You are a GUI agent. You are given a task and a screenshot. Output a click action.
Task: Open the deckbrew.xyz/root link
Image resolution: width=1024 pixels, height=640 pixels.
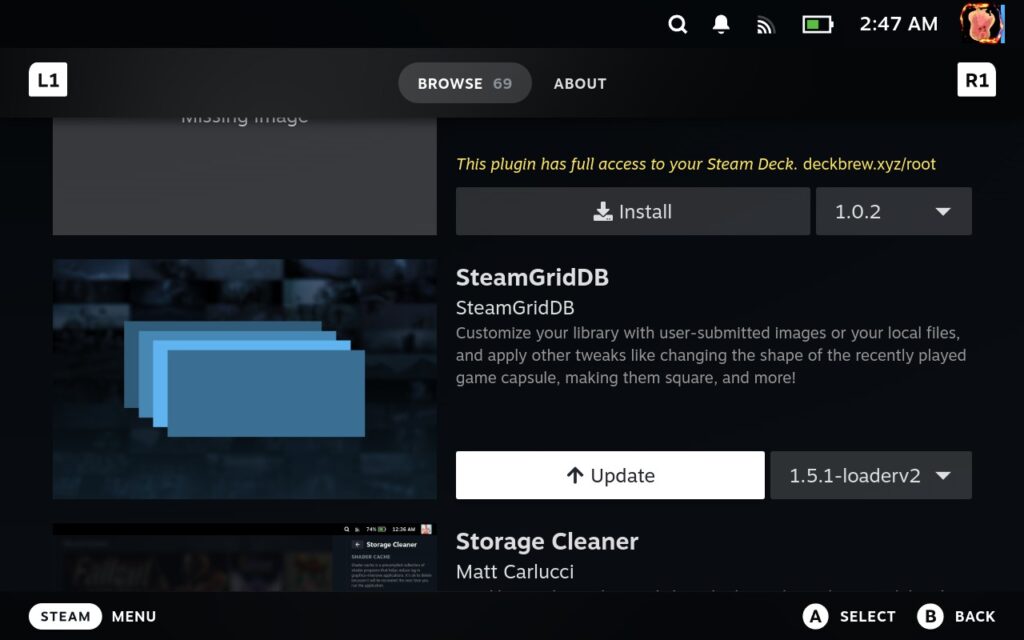pyautogui.click(x=869, y=164)
